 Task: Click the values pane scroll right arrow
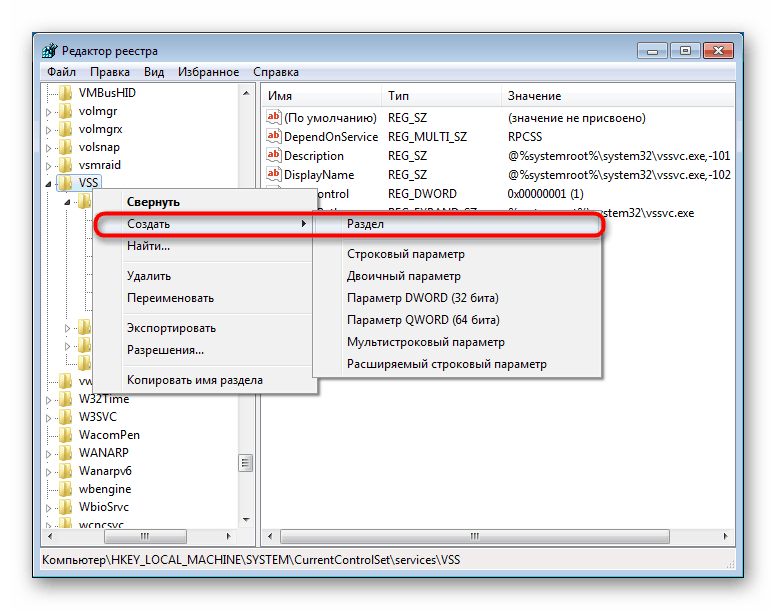(x=726, y=536)
